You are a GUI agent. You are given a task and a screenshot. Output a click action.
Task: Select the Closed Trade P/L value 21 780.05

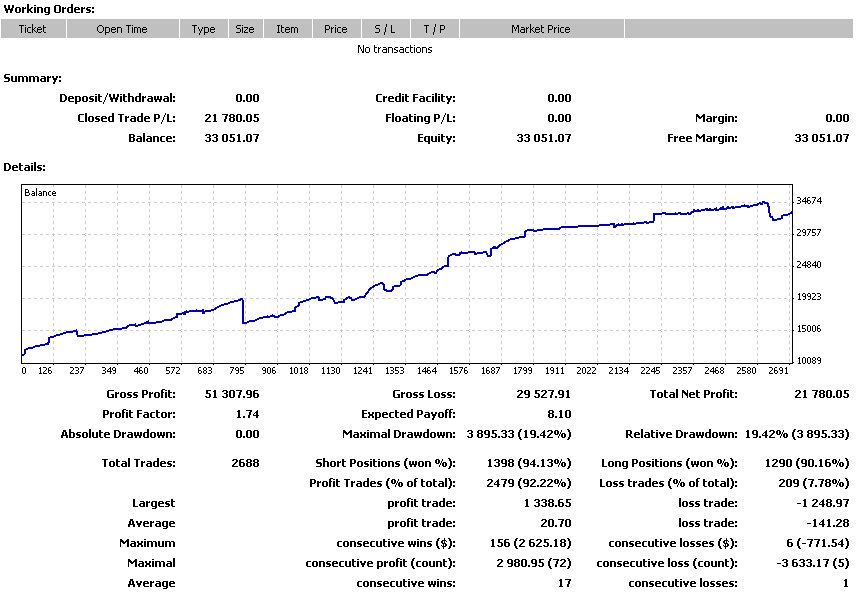pos(232,118)
